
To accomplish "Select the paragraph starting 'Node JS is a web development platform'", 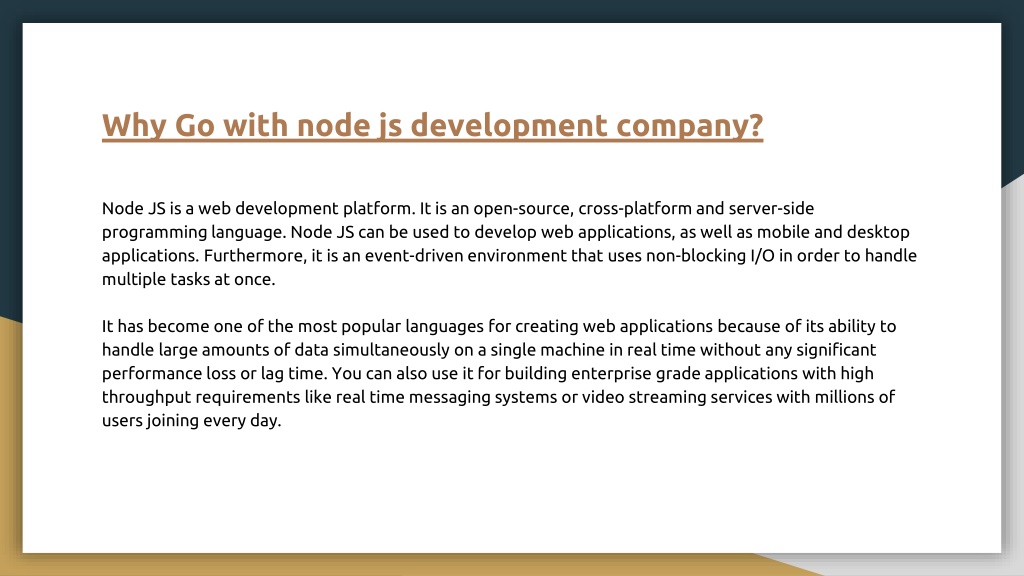I will (509, 244).
